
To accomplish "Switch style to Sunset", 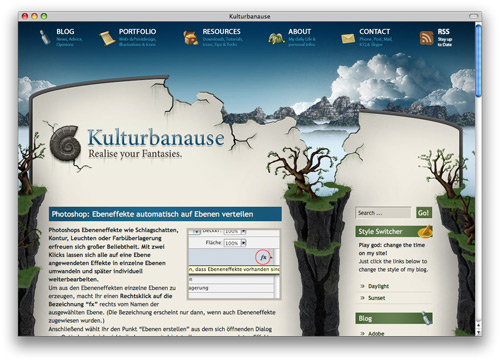I will (377, 298).
